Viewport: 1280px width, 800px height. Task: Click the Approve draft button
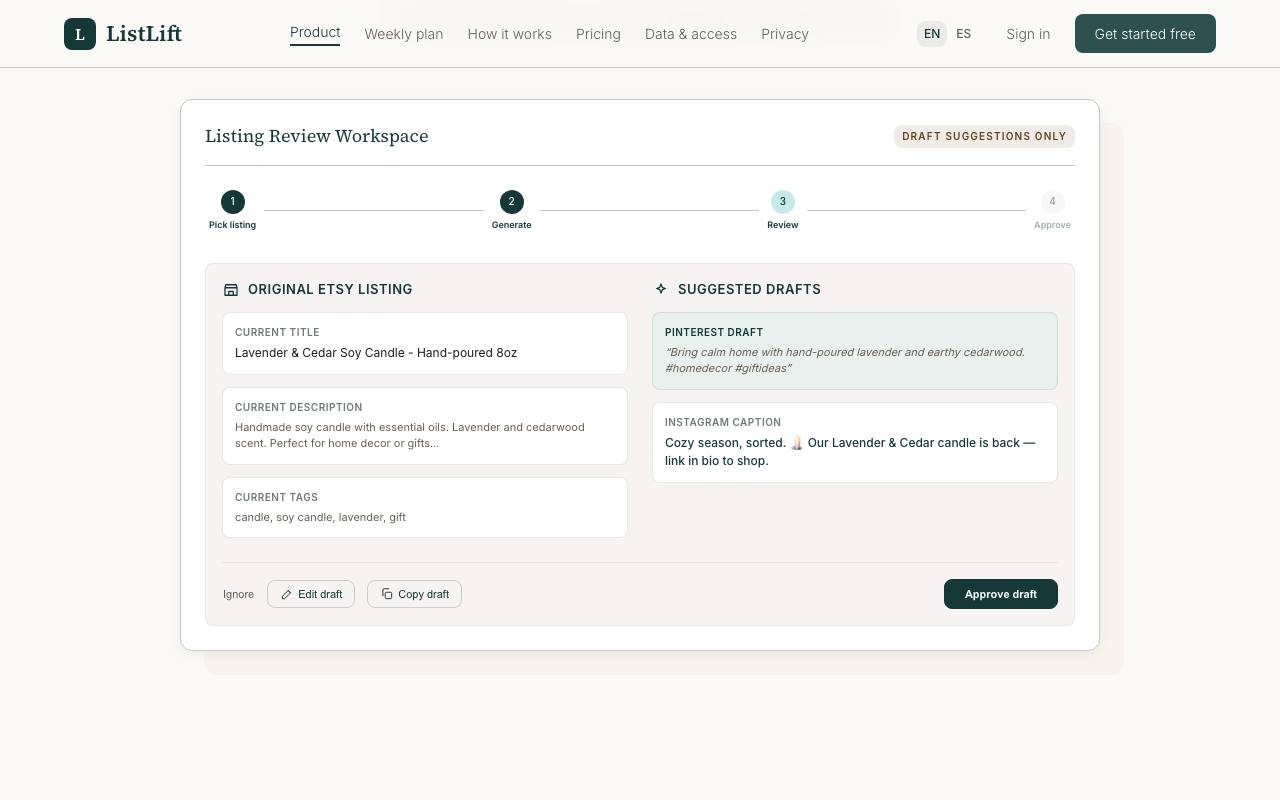1001,594
